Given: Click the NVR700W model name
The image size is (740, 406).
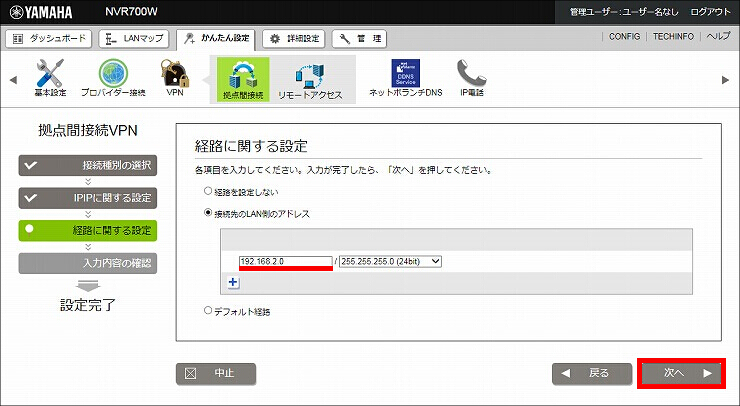Looking at the screenshot, I should 131,12.
